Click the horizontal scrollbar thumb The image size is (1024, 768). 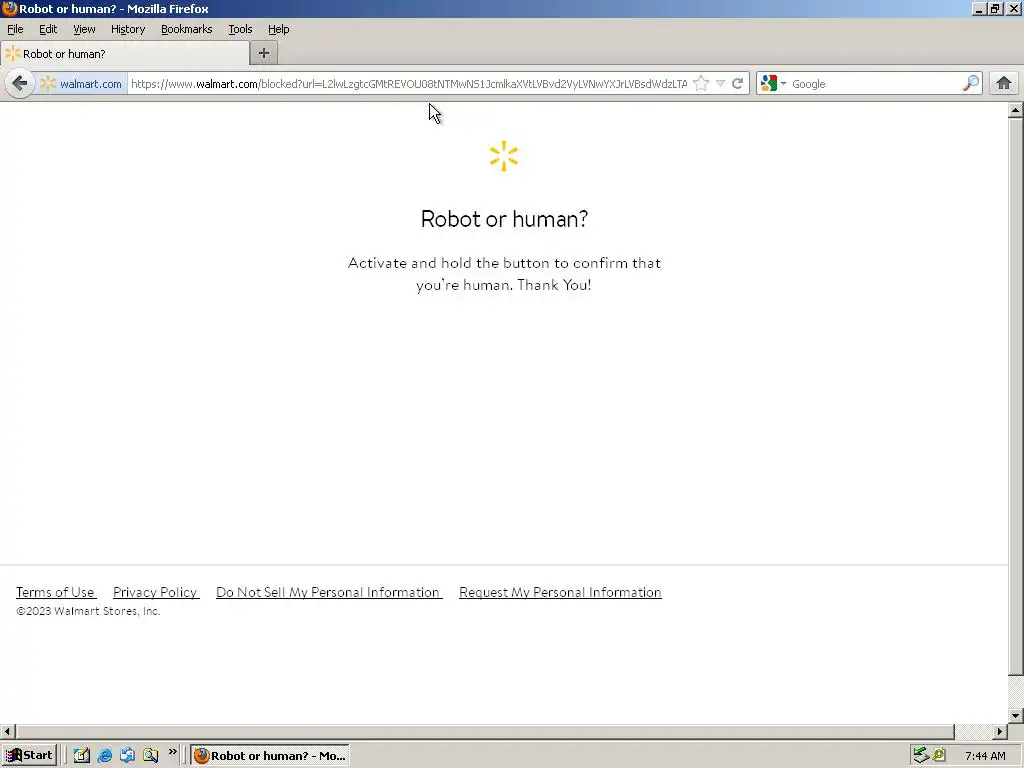485,731
